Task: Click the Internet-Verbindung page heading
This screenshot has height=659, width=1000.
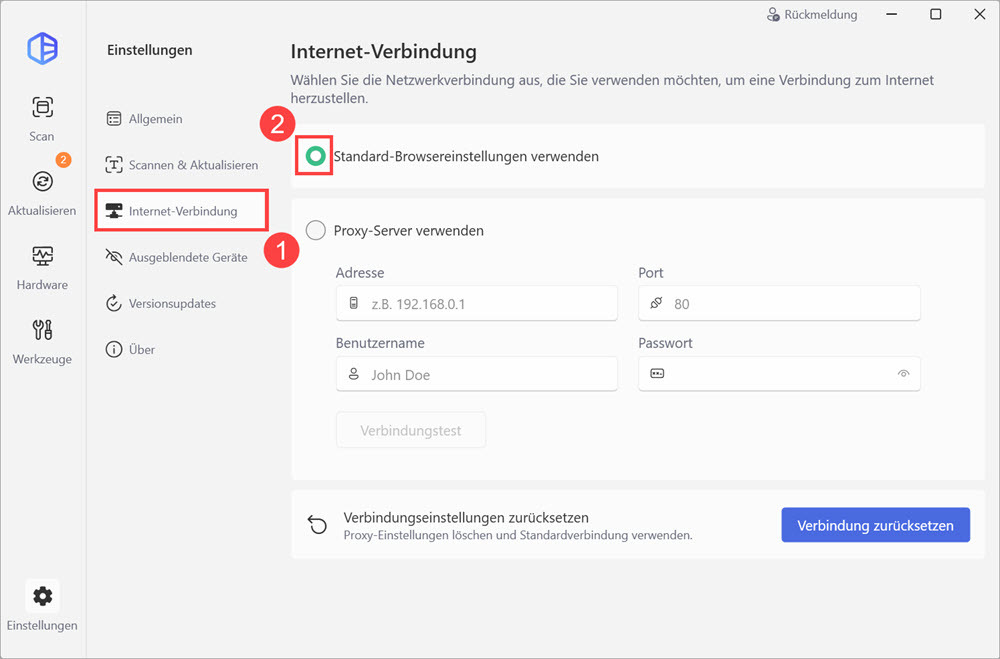Action: click(x=384, y=52)
